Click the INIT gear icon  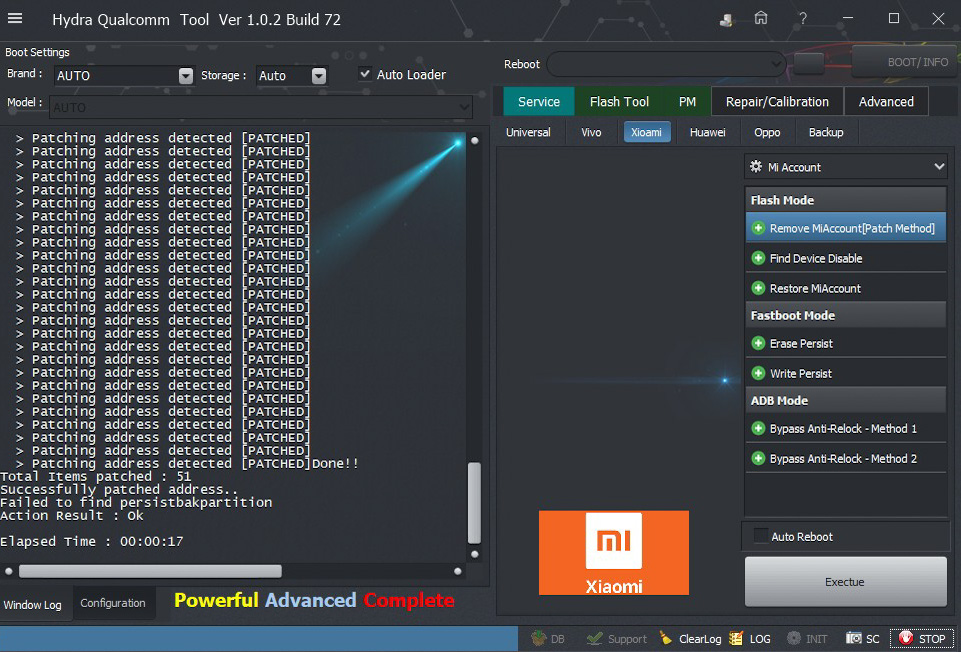click(807, 639)
